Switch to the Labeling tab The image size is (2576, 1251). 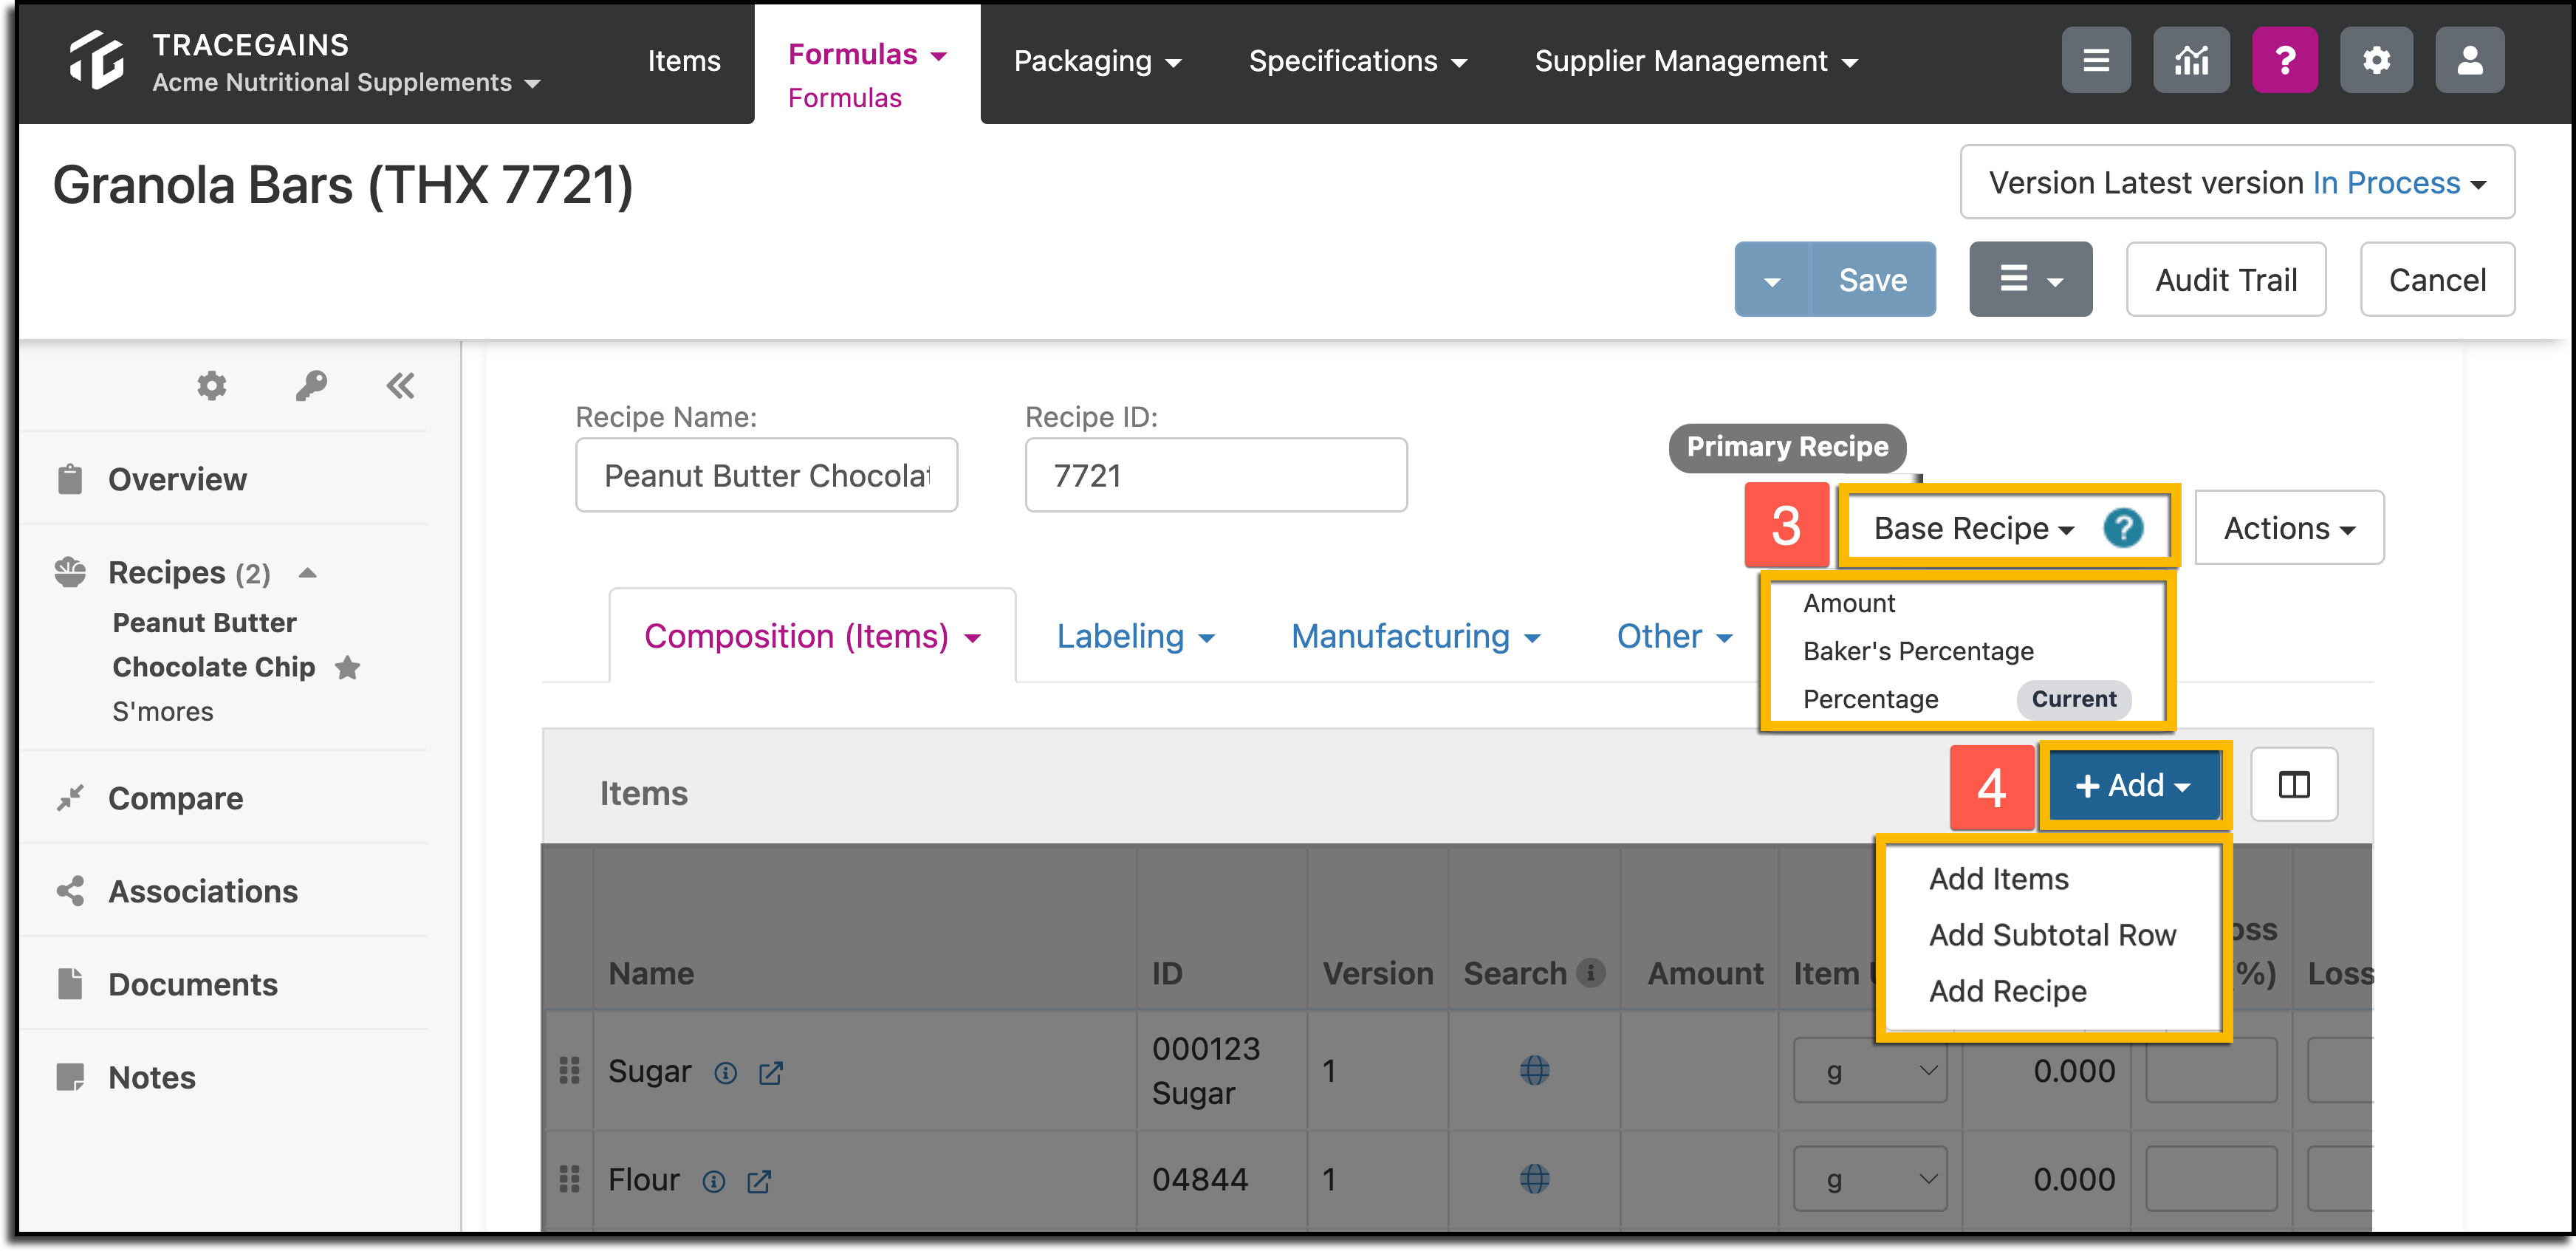(x=1135, y=636)
